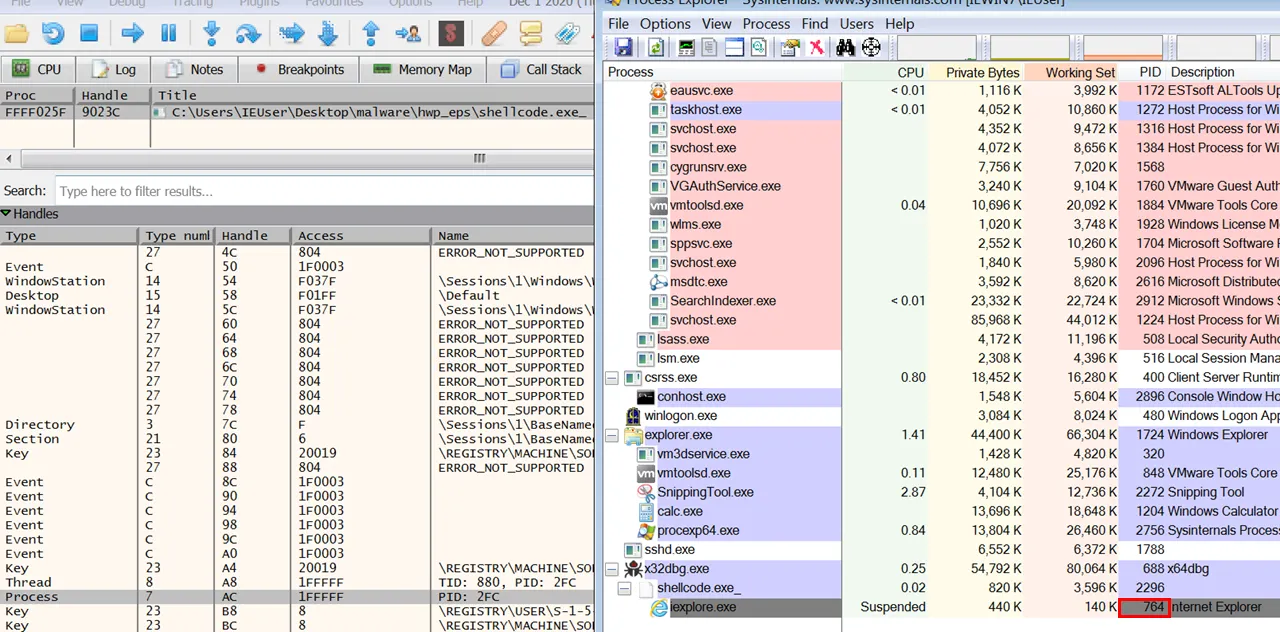Switch to the Memory Map tab
The width and height of the screenshot is (1280, 632).
click(422, 70)
